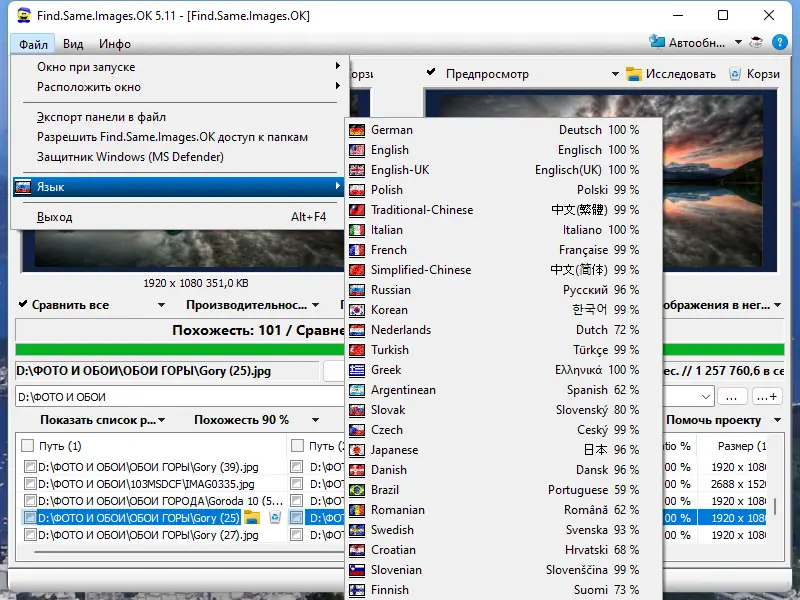
Task: Click the Japanese flag icon
Action: 357,450
